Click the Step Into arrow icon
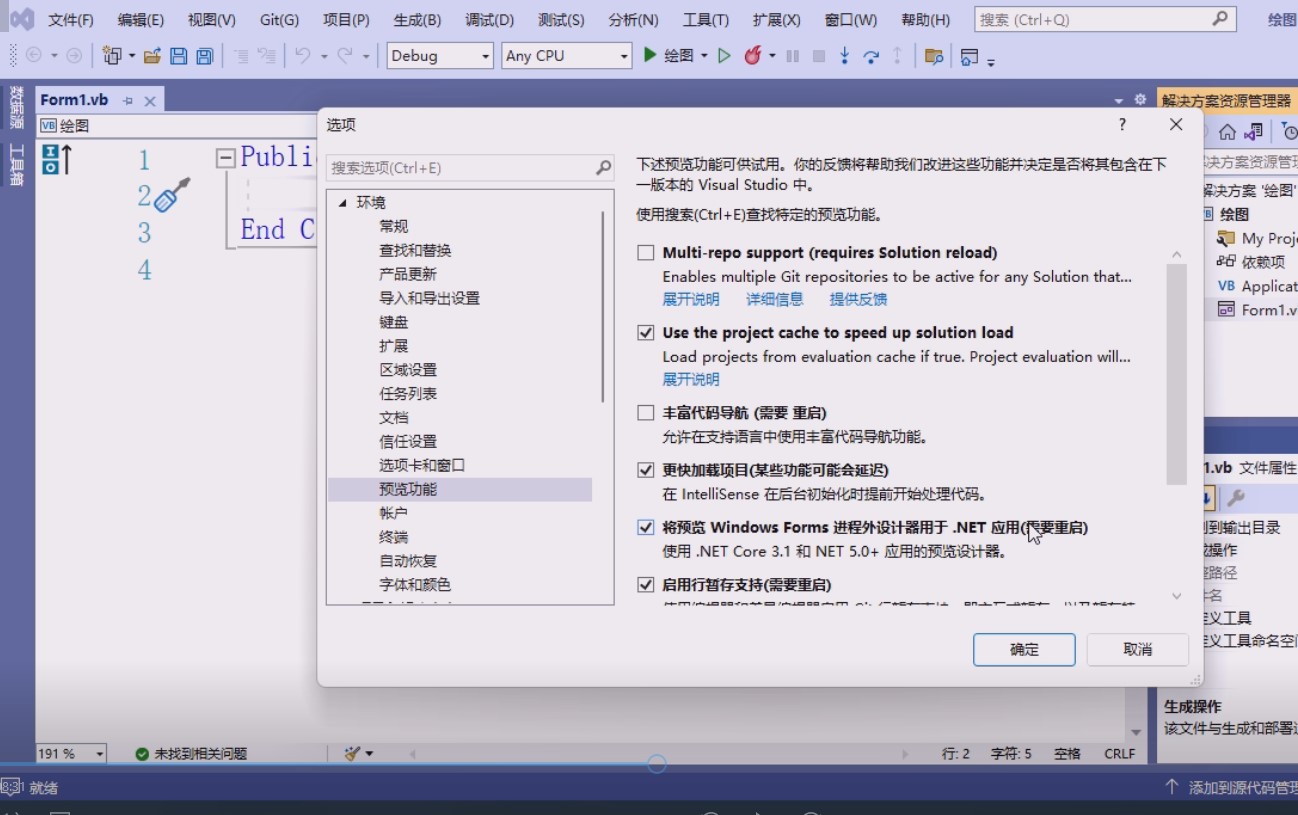This screenshot has width=1298, height=815. [x=845, y=56]
